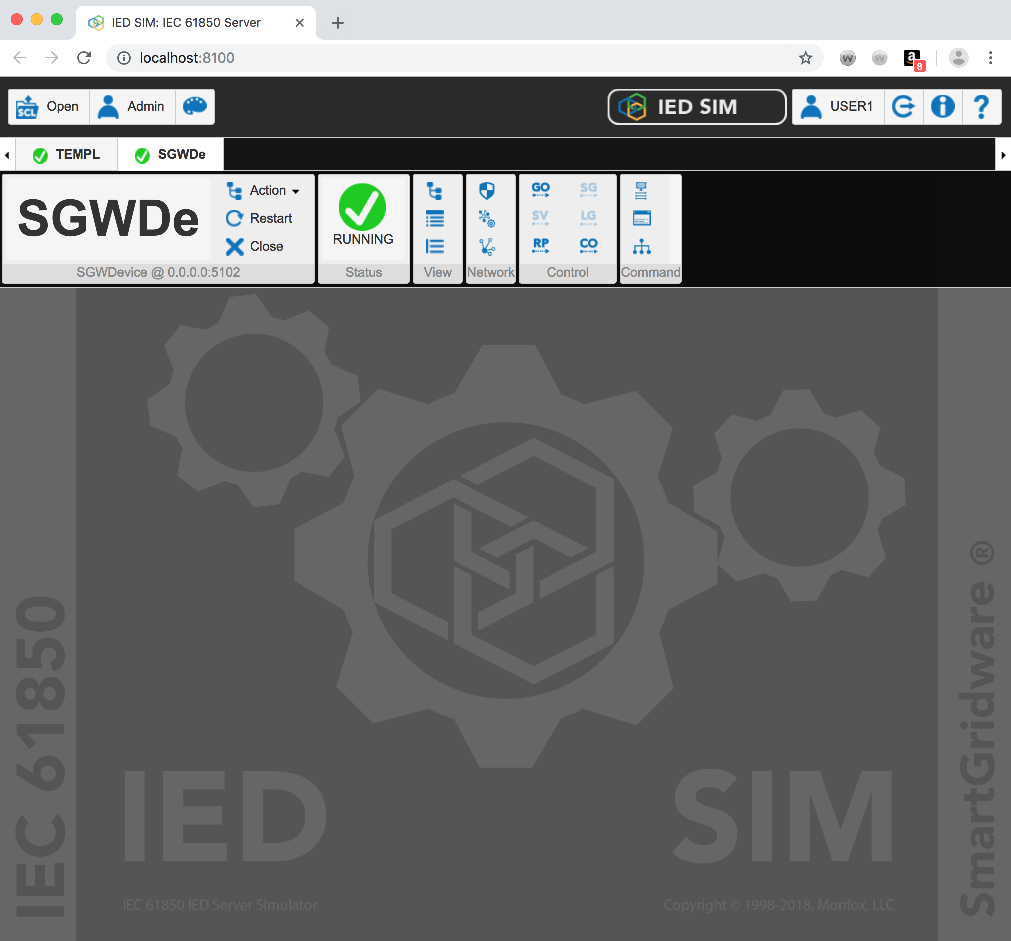
Task: Bookmark this page with star icon
Action: pos(805,58)
